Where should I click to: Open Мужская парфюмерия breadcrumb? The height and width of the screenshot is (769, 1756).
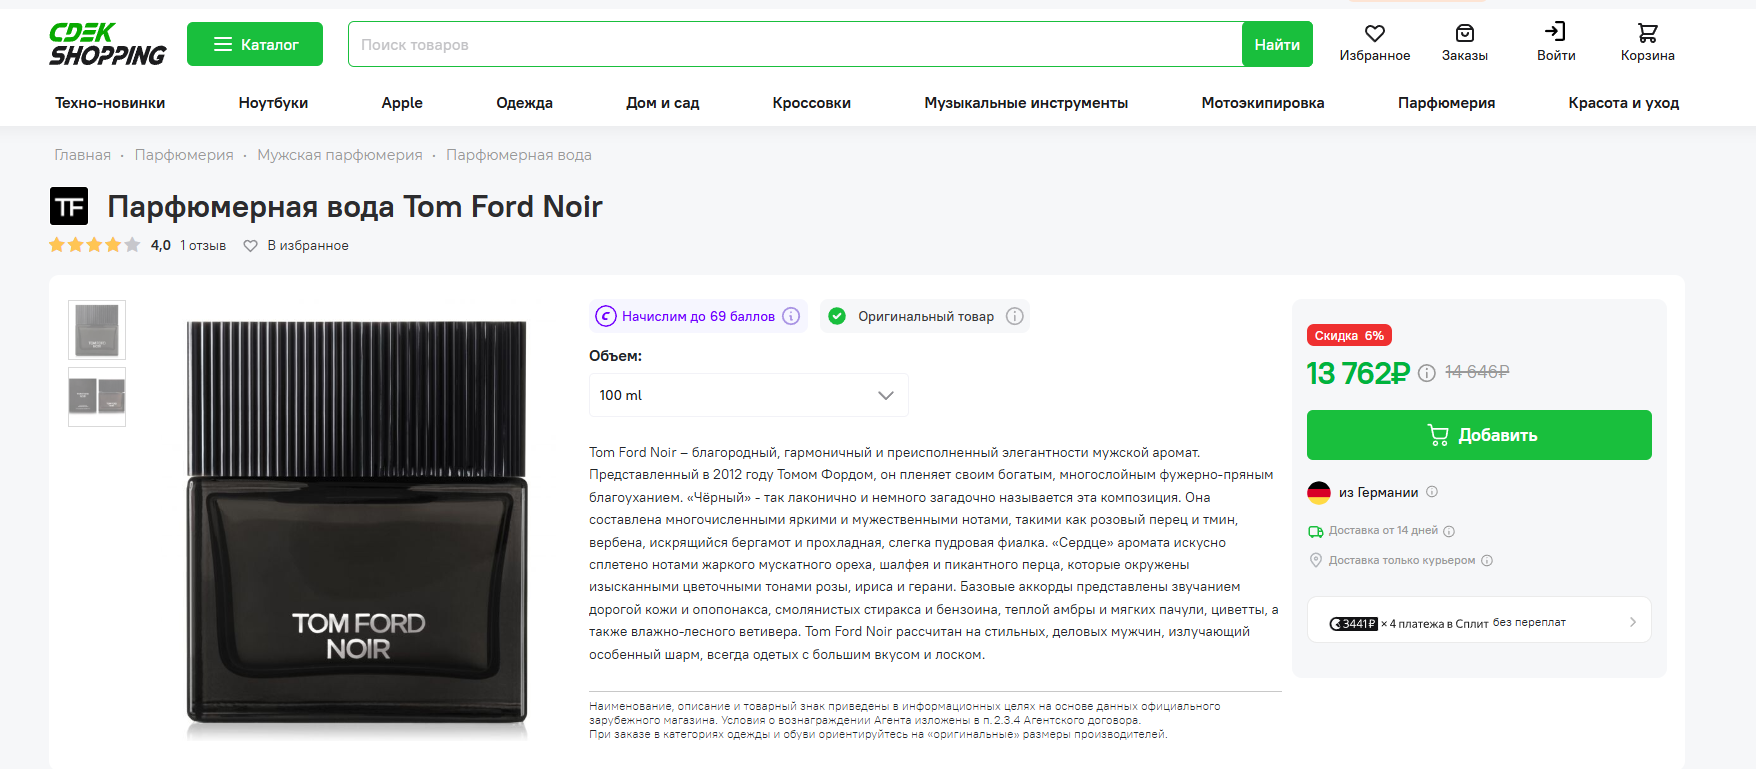tap(340, 155)
